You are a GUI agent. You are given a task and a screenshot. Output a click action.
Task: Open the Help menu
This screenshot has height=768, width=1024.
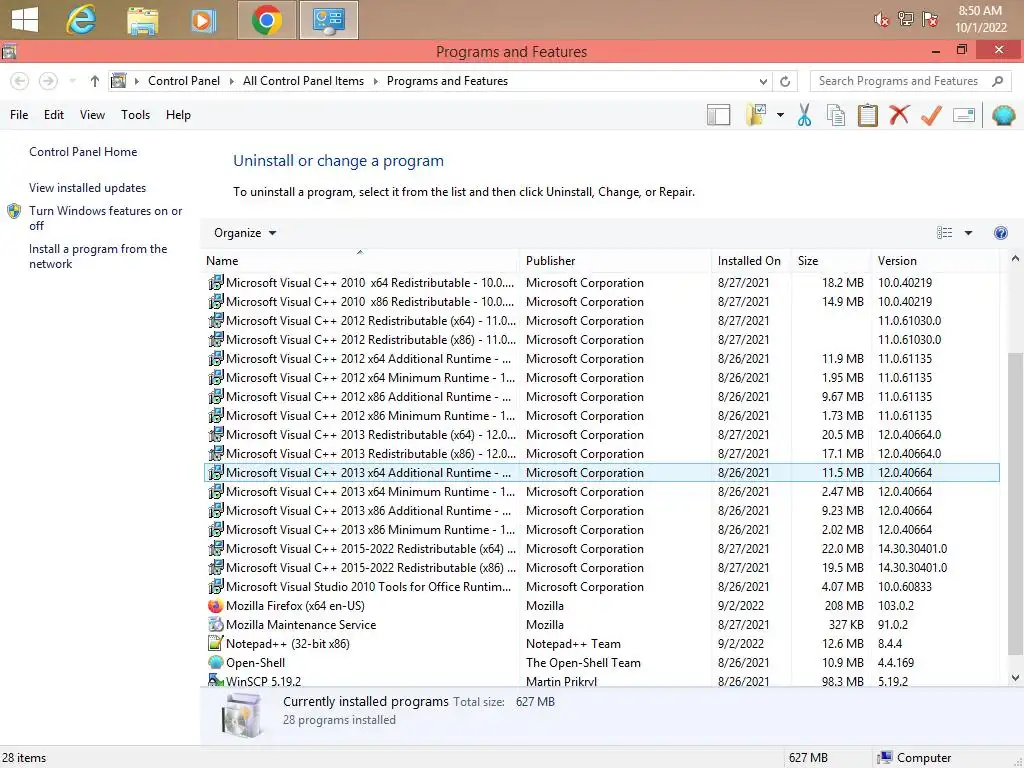[x=178, y=115]
